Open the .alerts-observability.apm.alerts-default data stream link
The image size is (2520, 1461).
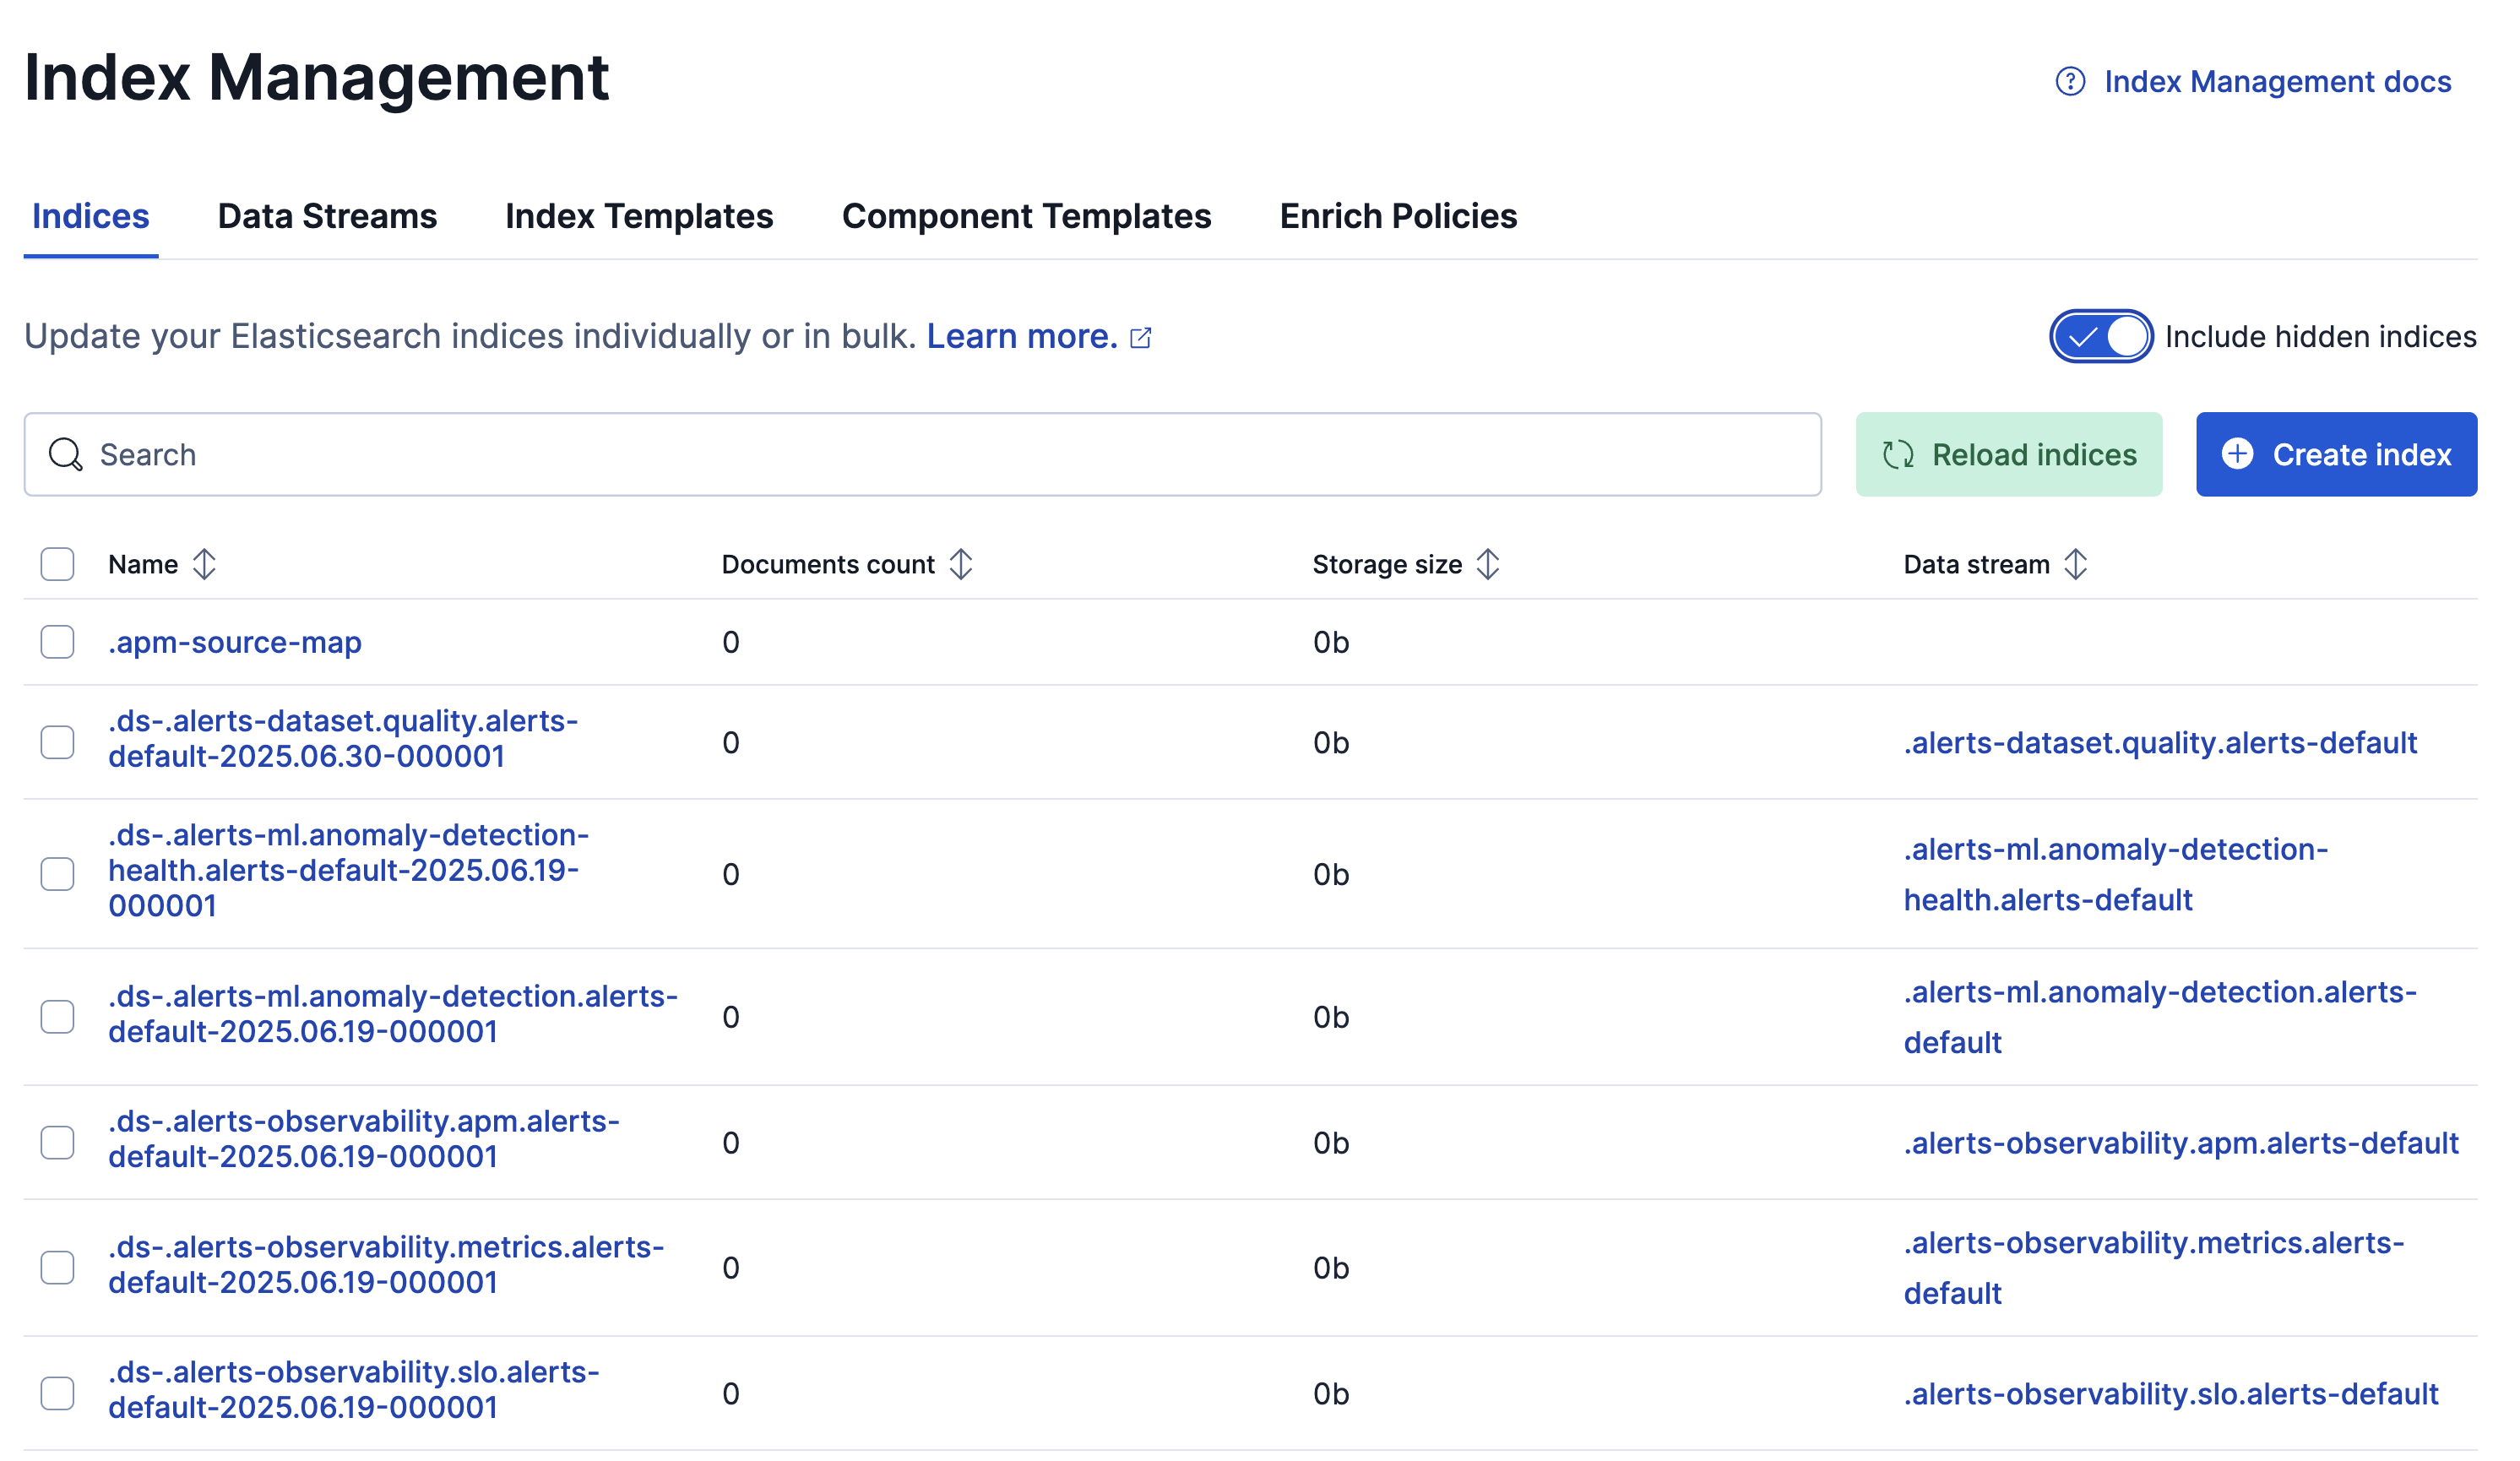2180,1143
